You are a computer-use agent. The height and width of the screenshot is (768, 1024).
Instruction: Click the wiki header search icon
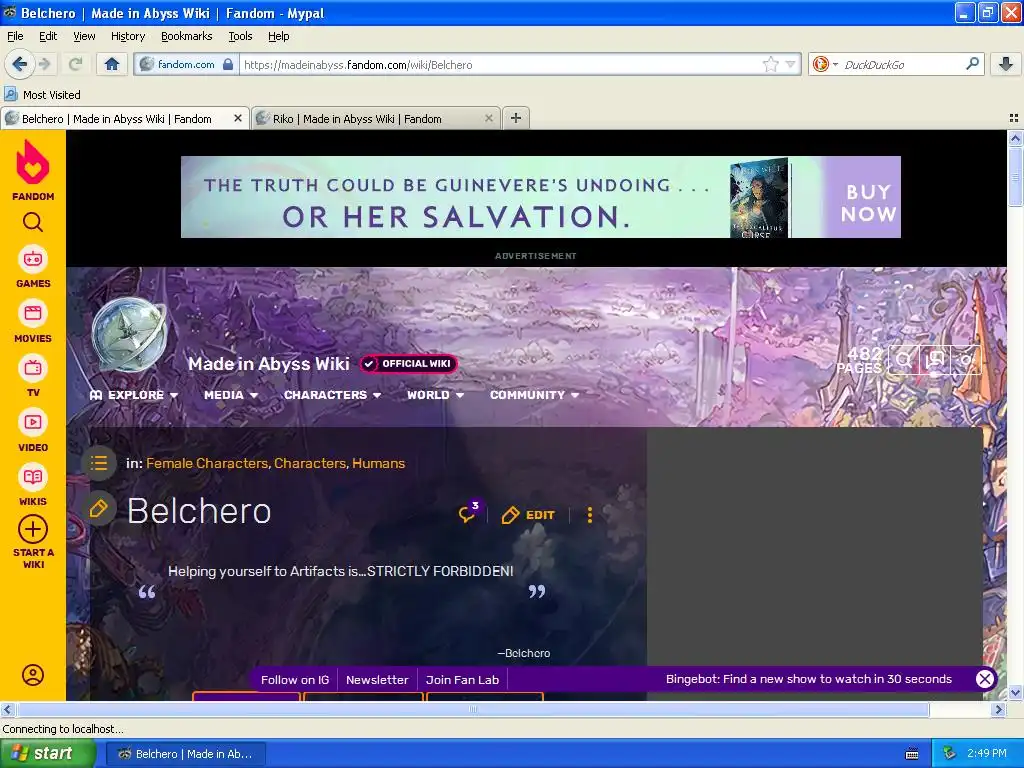(x=903, y=359)
